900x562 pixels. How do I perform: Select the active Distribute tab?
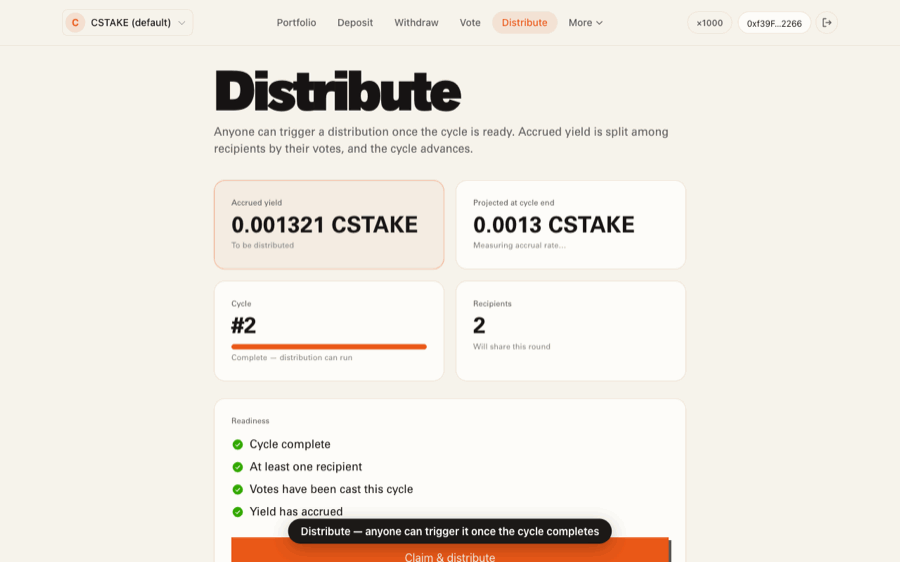[x=525, y=23]
